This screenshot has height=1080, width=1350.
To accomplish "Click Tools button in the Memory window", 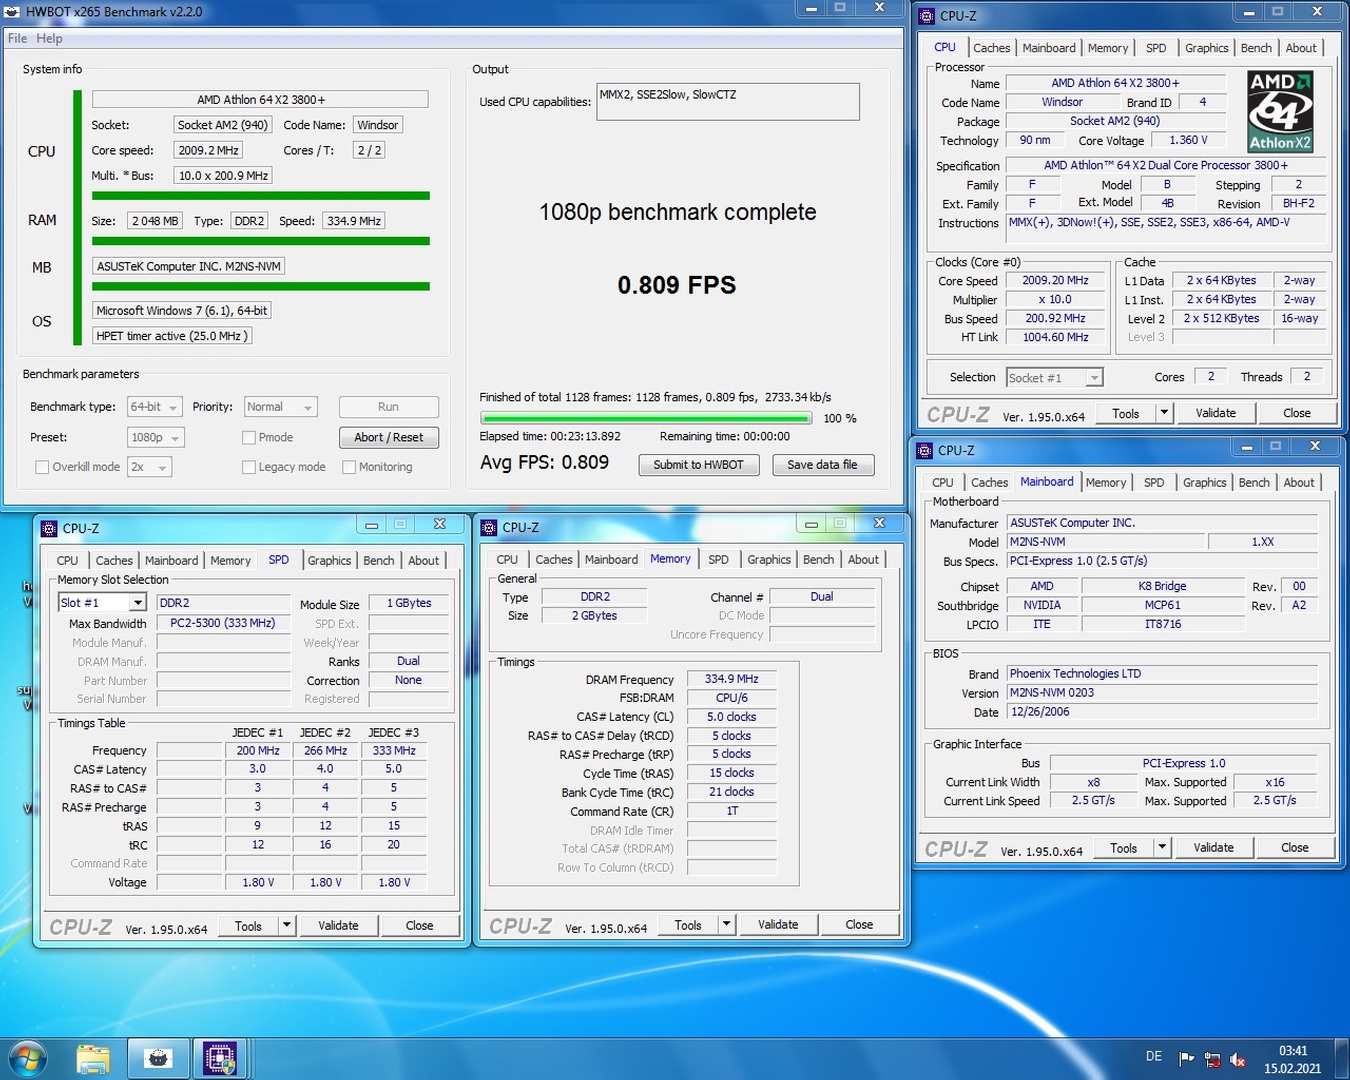I will coord(688,924).
